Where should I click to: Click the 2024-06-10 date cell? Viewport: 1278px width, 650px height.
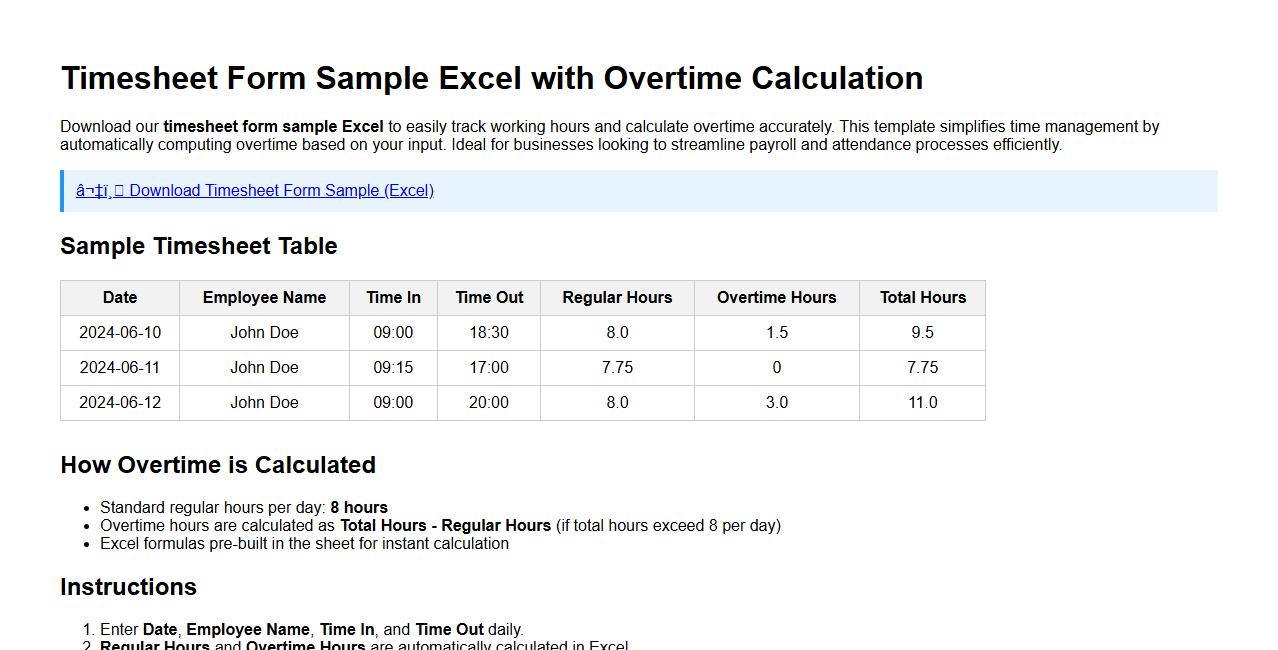pos(119,332)
